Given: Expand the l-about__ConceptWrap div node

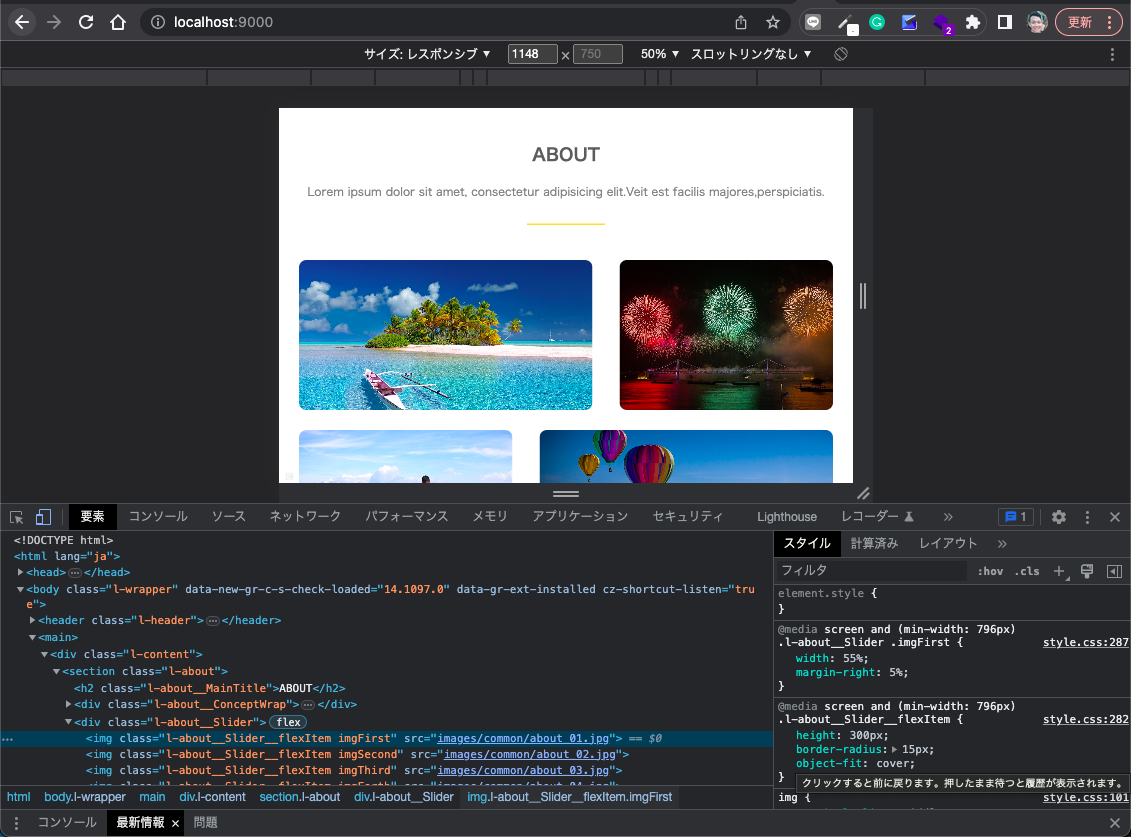Looking at the screenshot, I should [69, 704].
